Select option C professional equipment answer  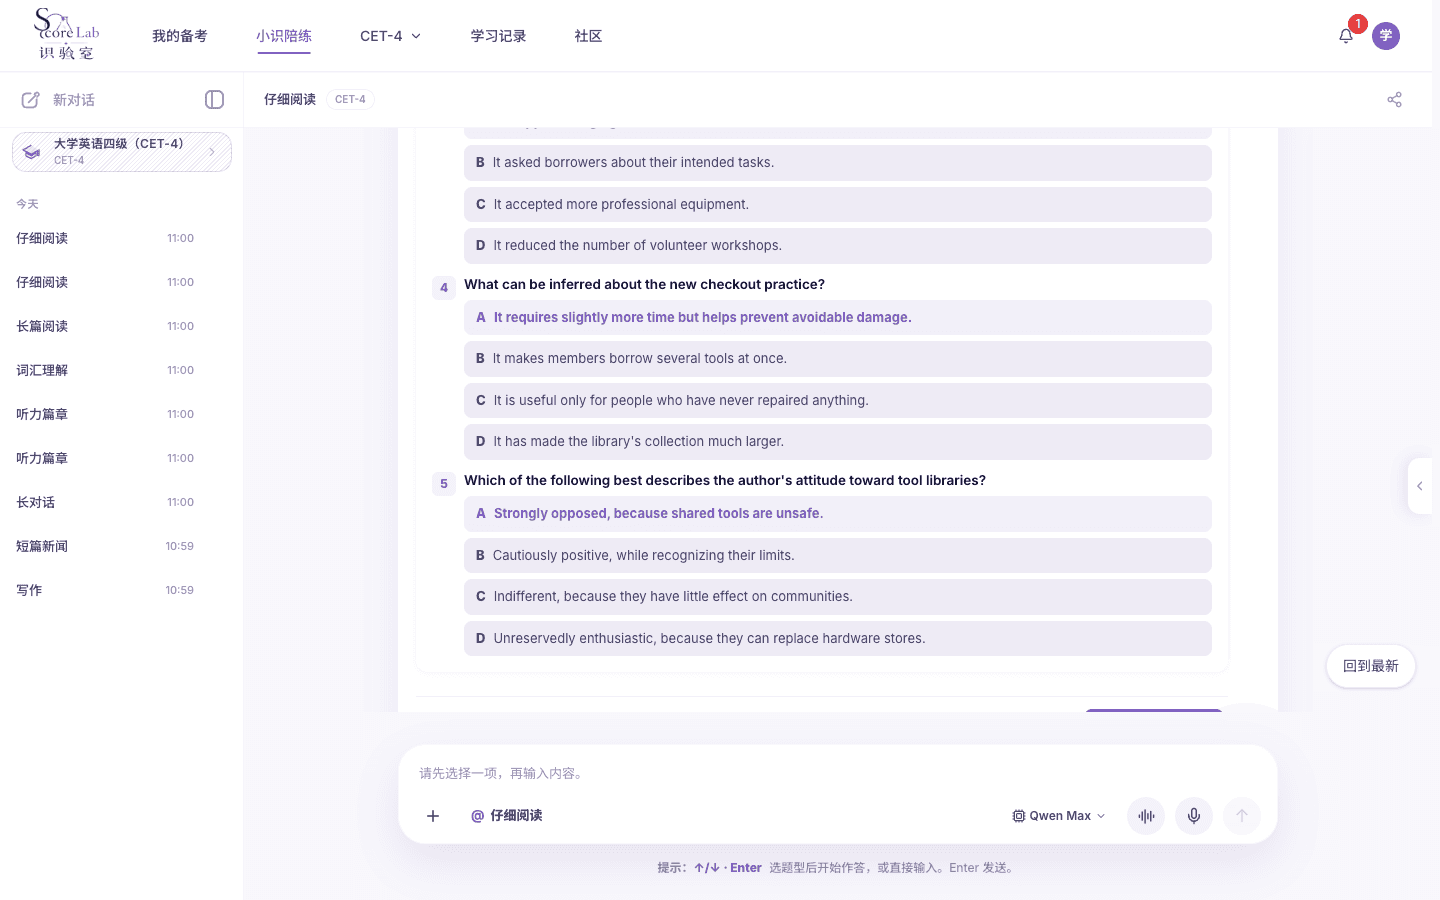click(838, 205)
